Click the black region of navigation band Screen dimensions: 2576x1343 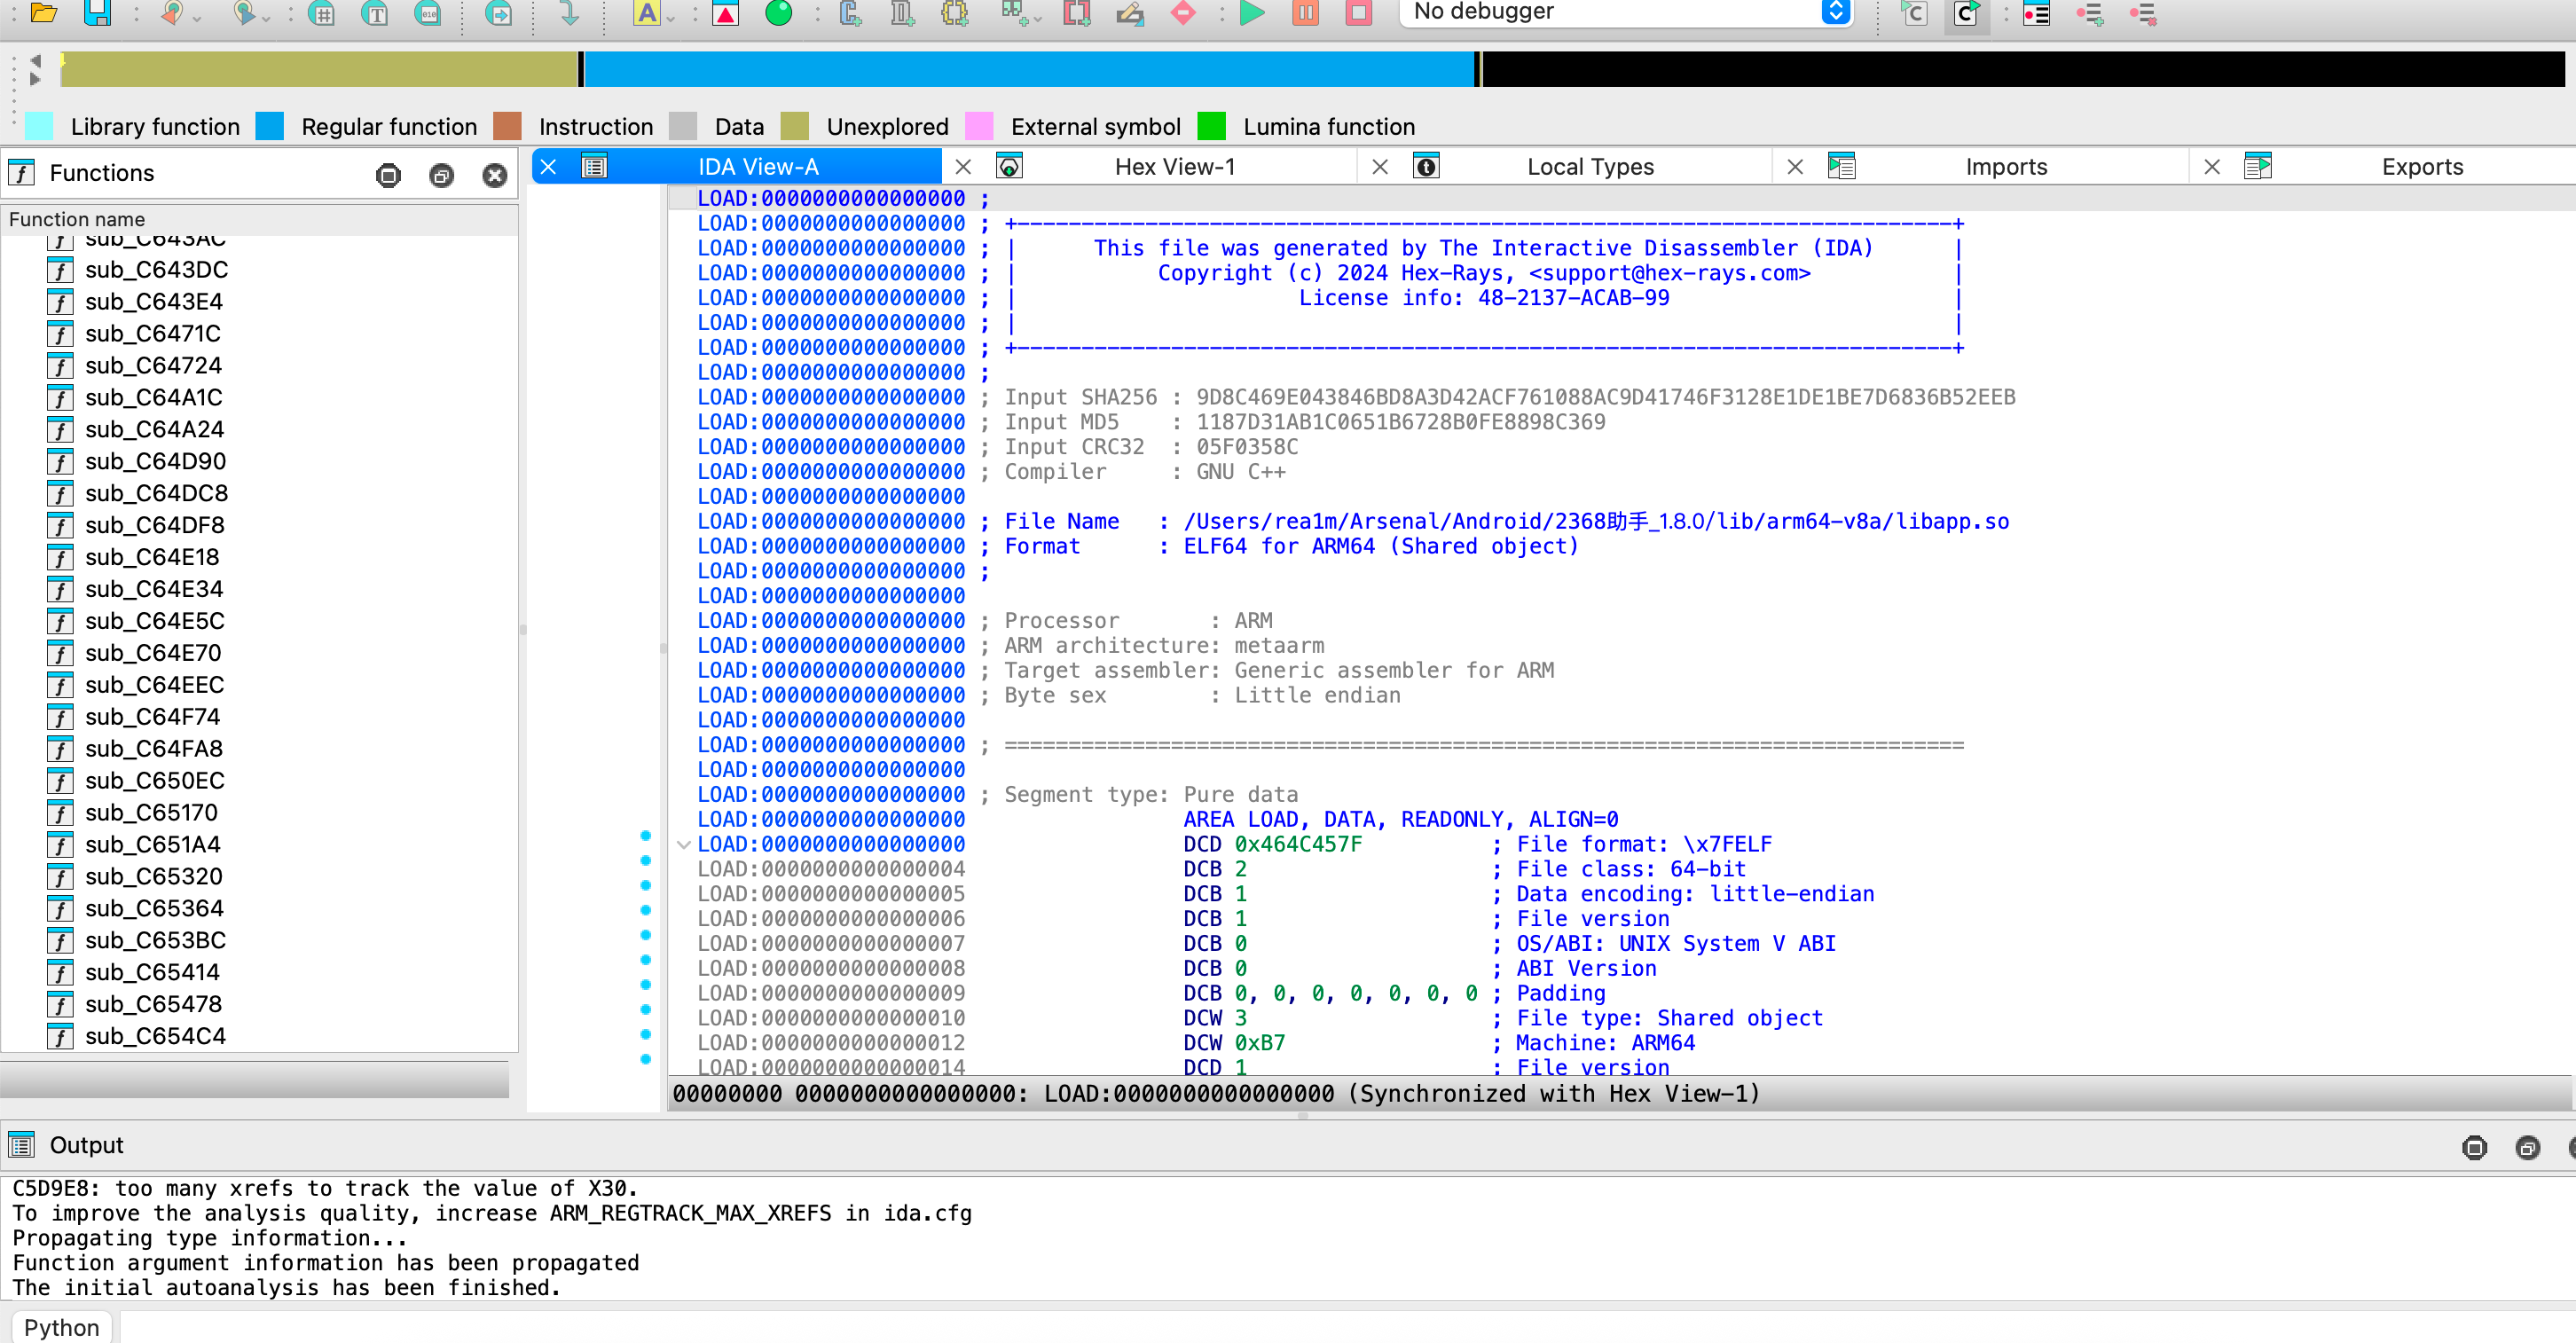[x=2023, y=69]
